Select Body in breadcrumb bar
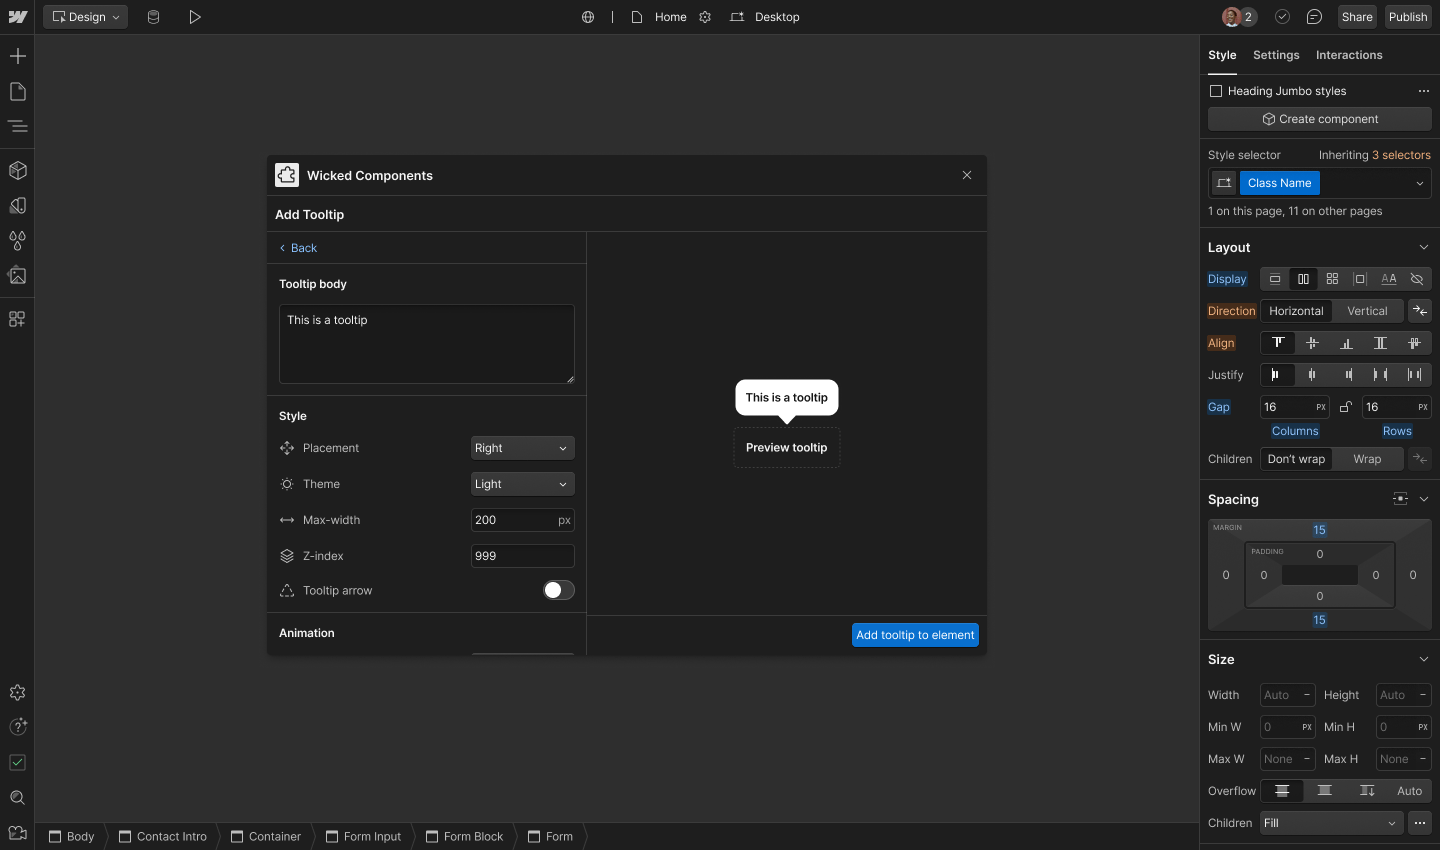Screen dimensions: 1440x850 pos(72,837)
